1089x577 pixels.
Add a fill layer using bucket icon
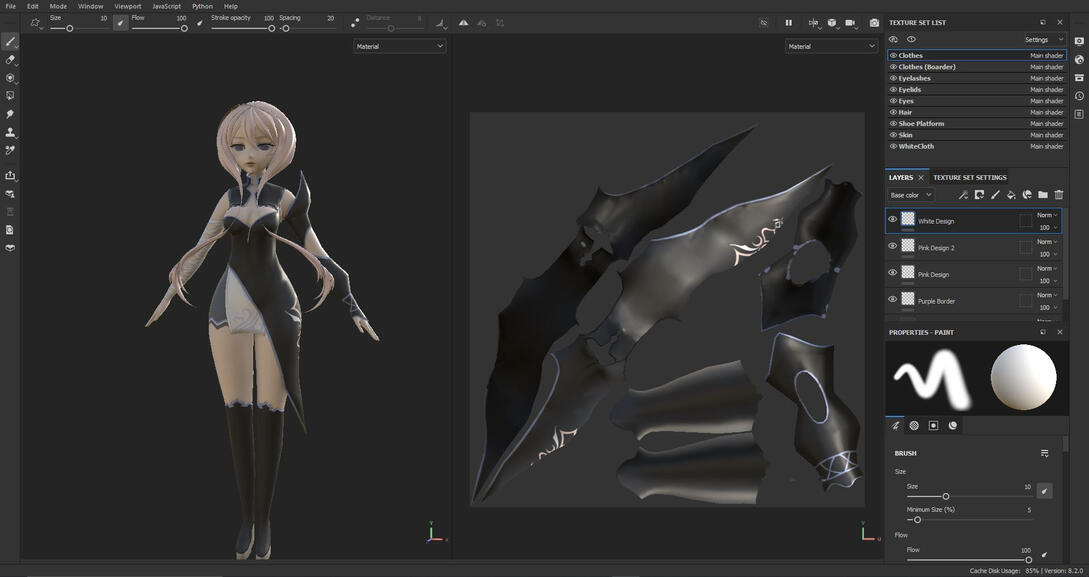[1011, 195]
